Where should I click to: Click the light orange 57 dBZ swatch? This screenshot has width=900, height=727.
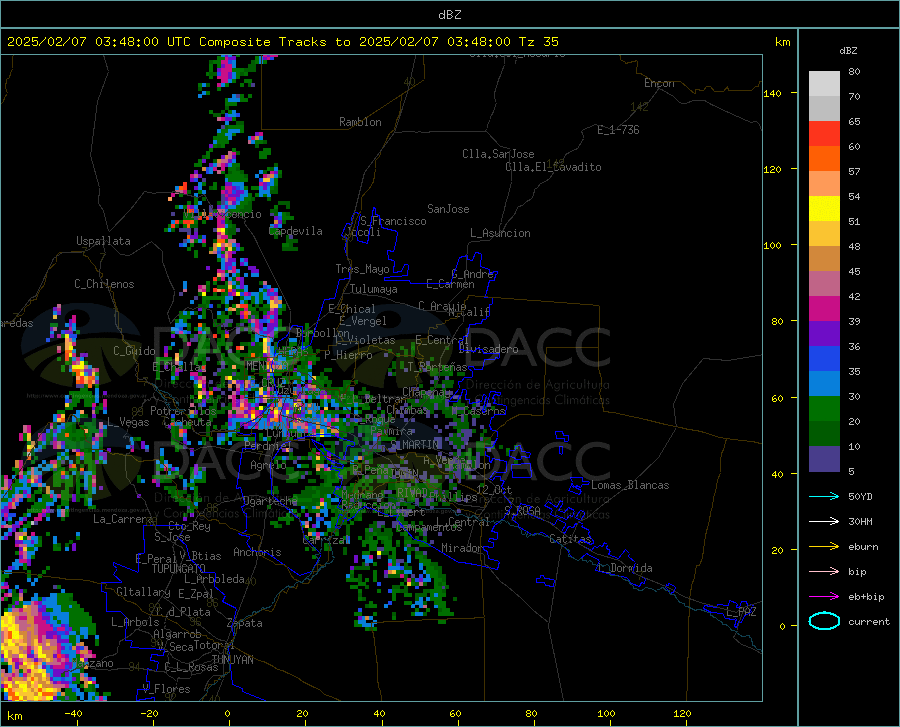[824, 184]
